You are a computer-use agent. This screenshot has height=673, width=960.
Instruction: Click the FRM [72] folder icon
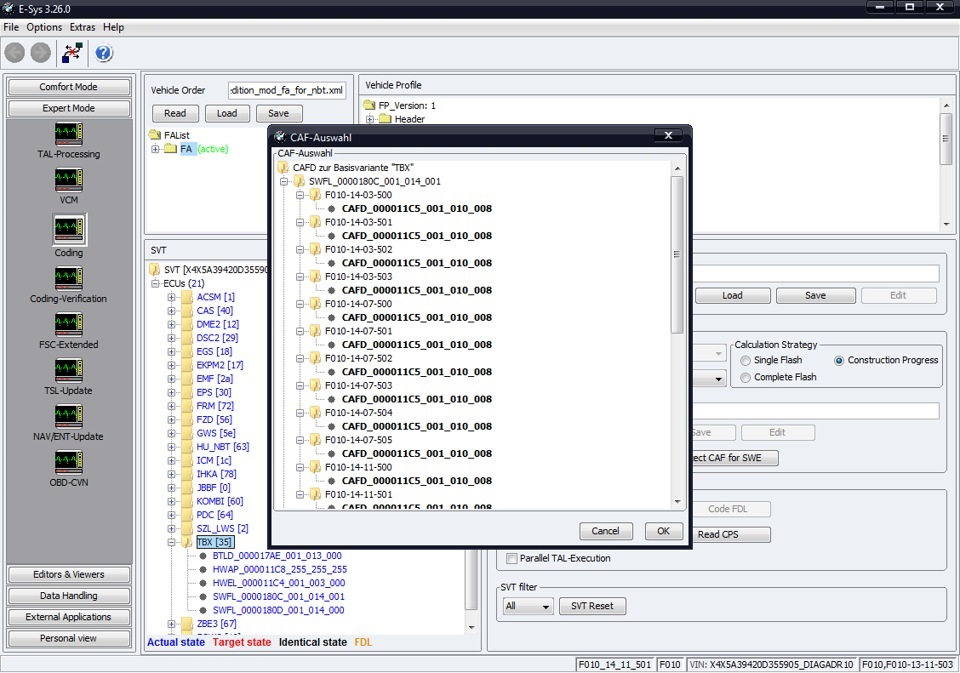tap(187, 406)
